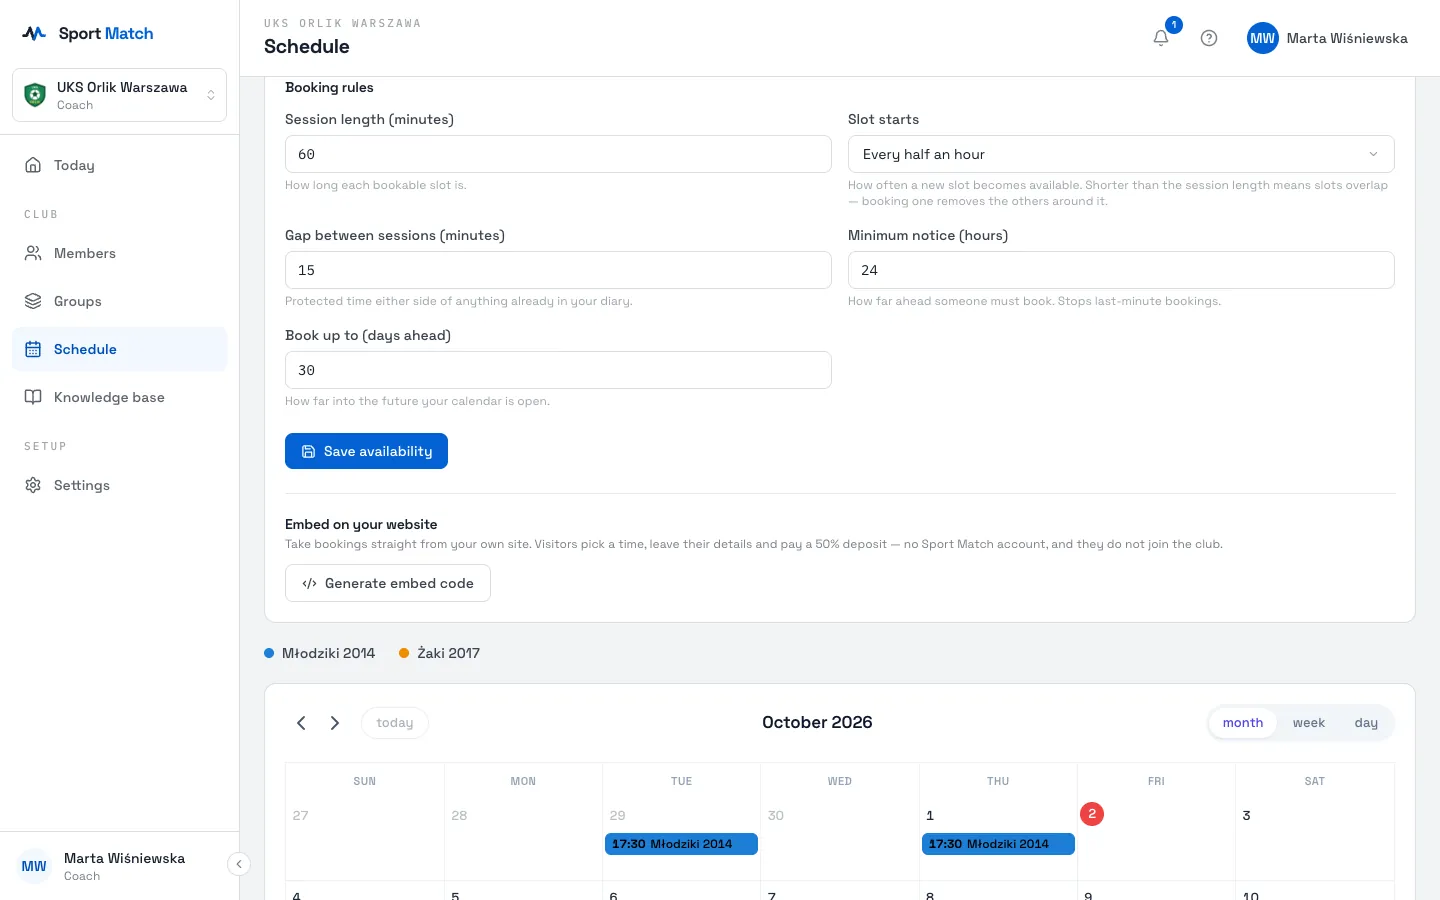Edit the Minimum notice hours field
1440x900 pixels.
[1121, 270]
